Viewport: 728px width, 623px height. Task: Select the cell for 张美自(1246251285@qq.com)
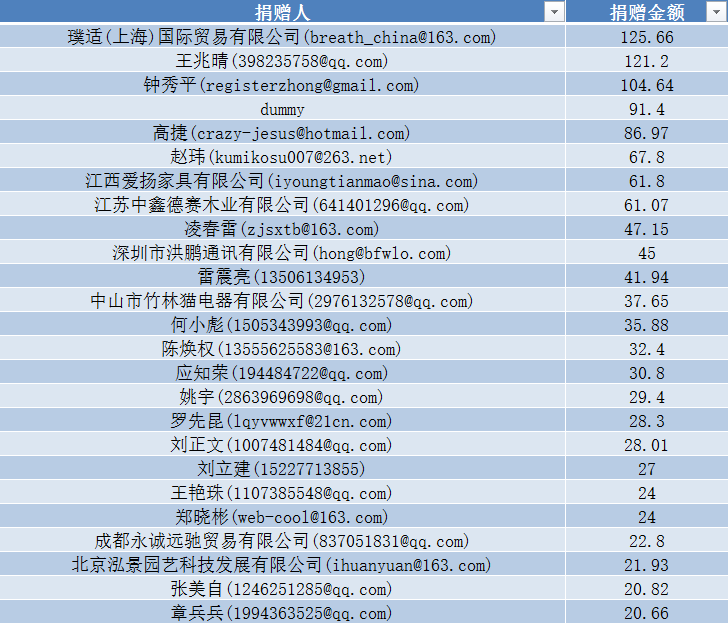click(x=282, y=589)
